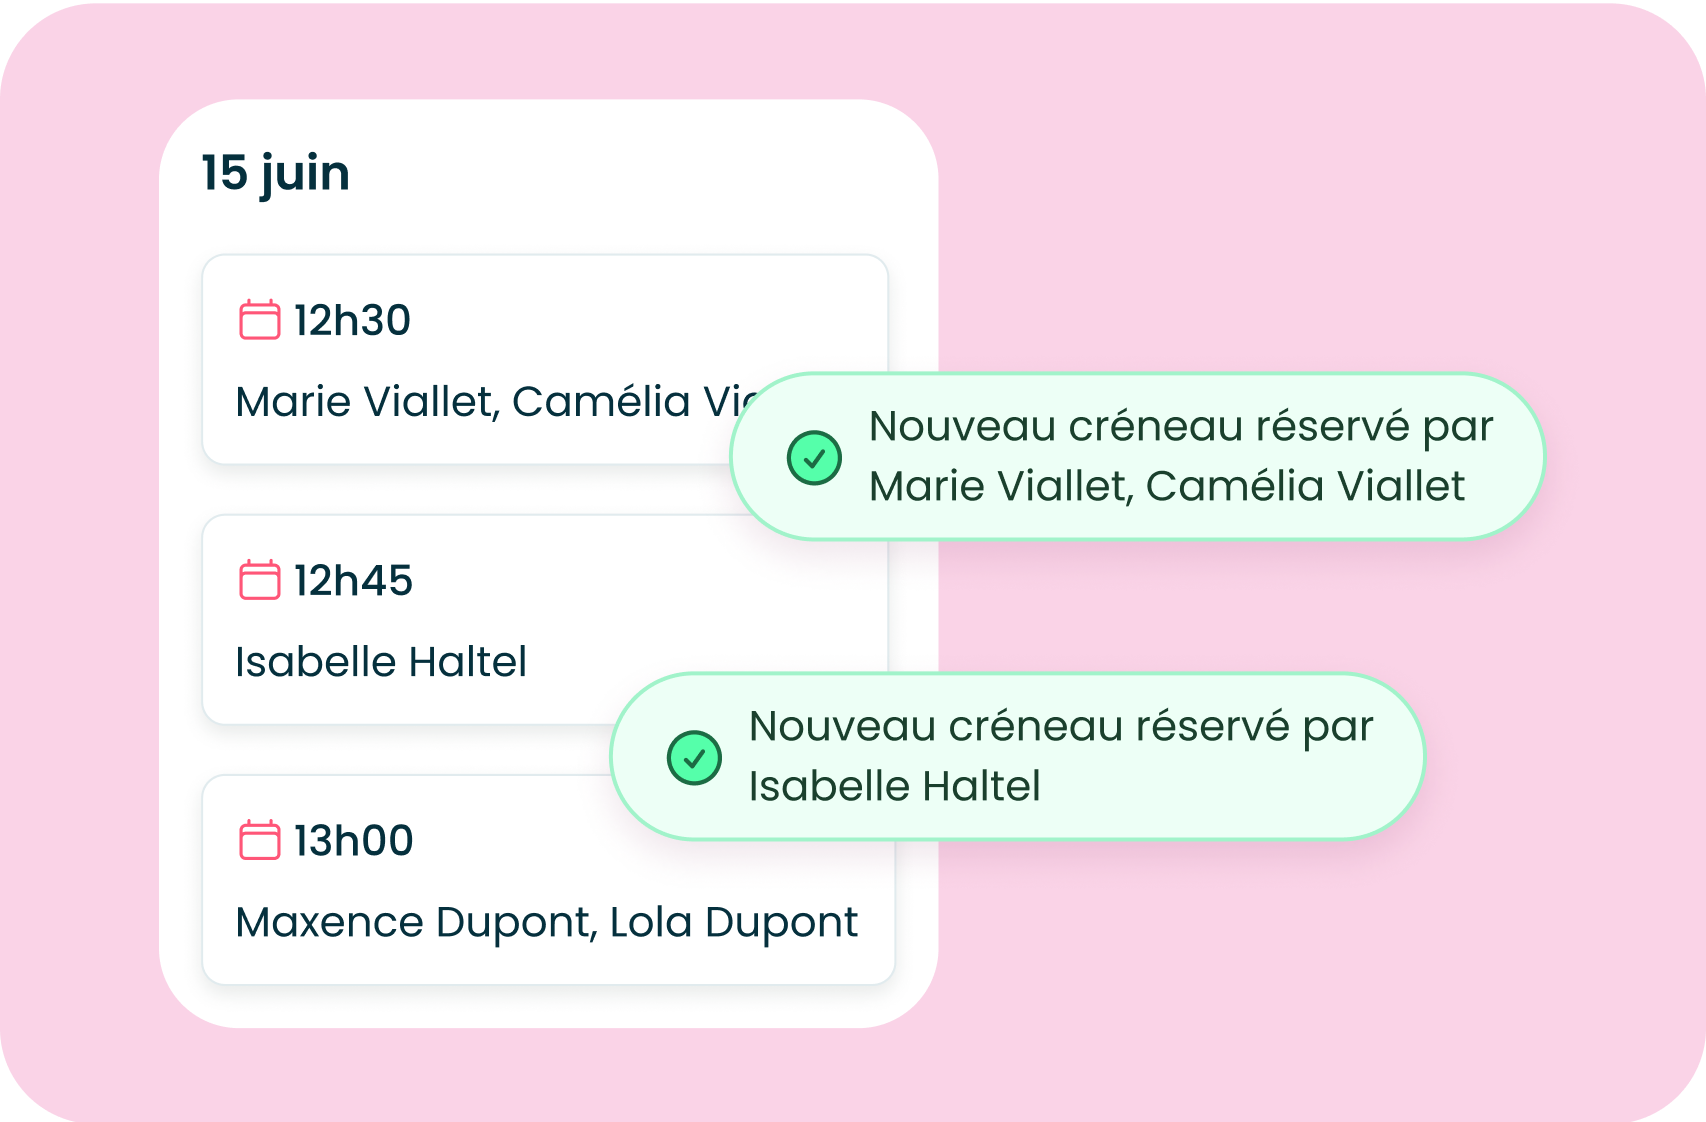Viewport: 1706px width, 1122px height.
Task: Select the 13h00 time label
Action: 353,841
